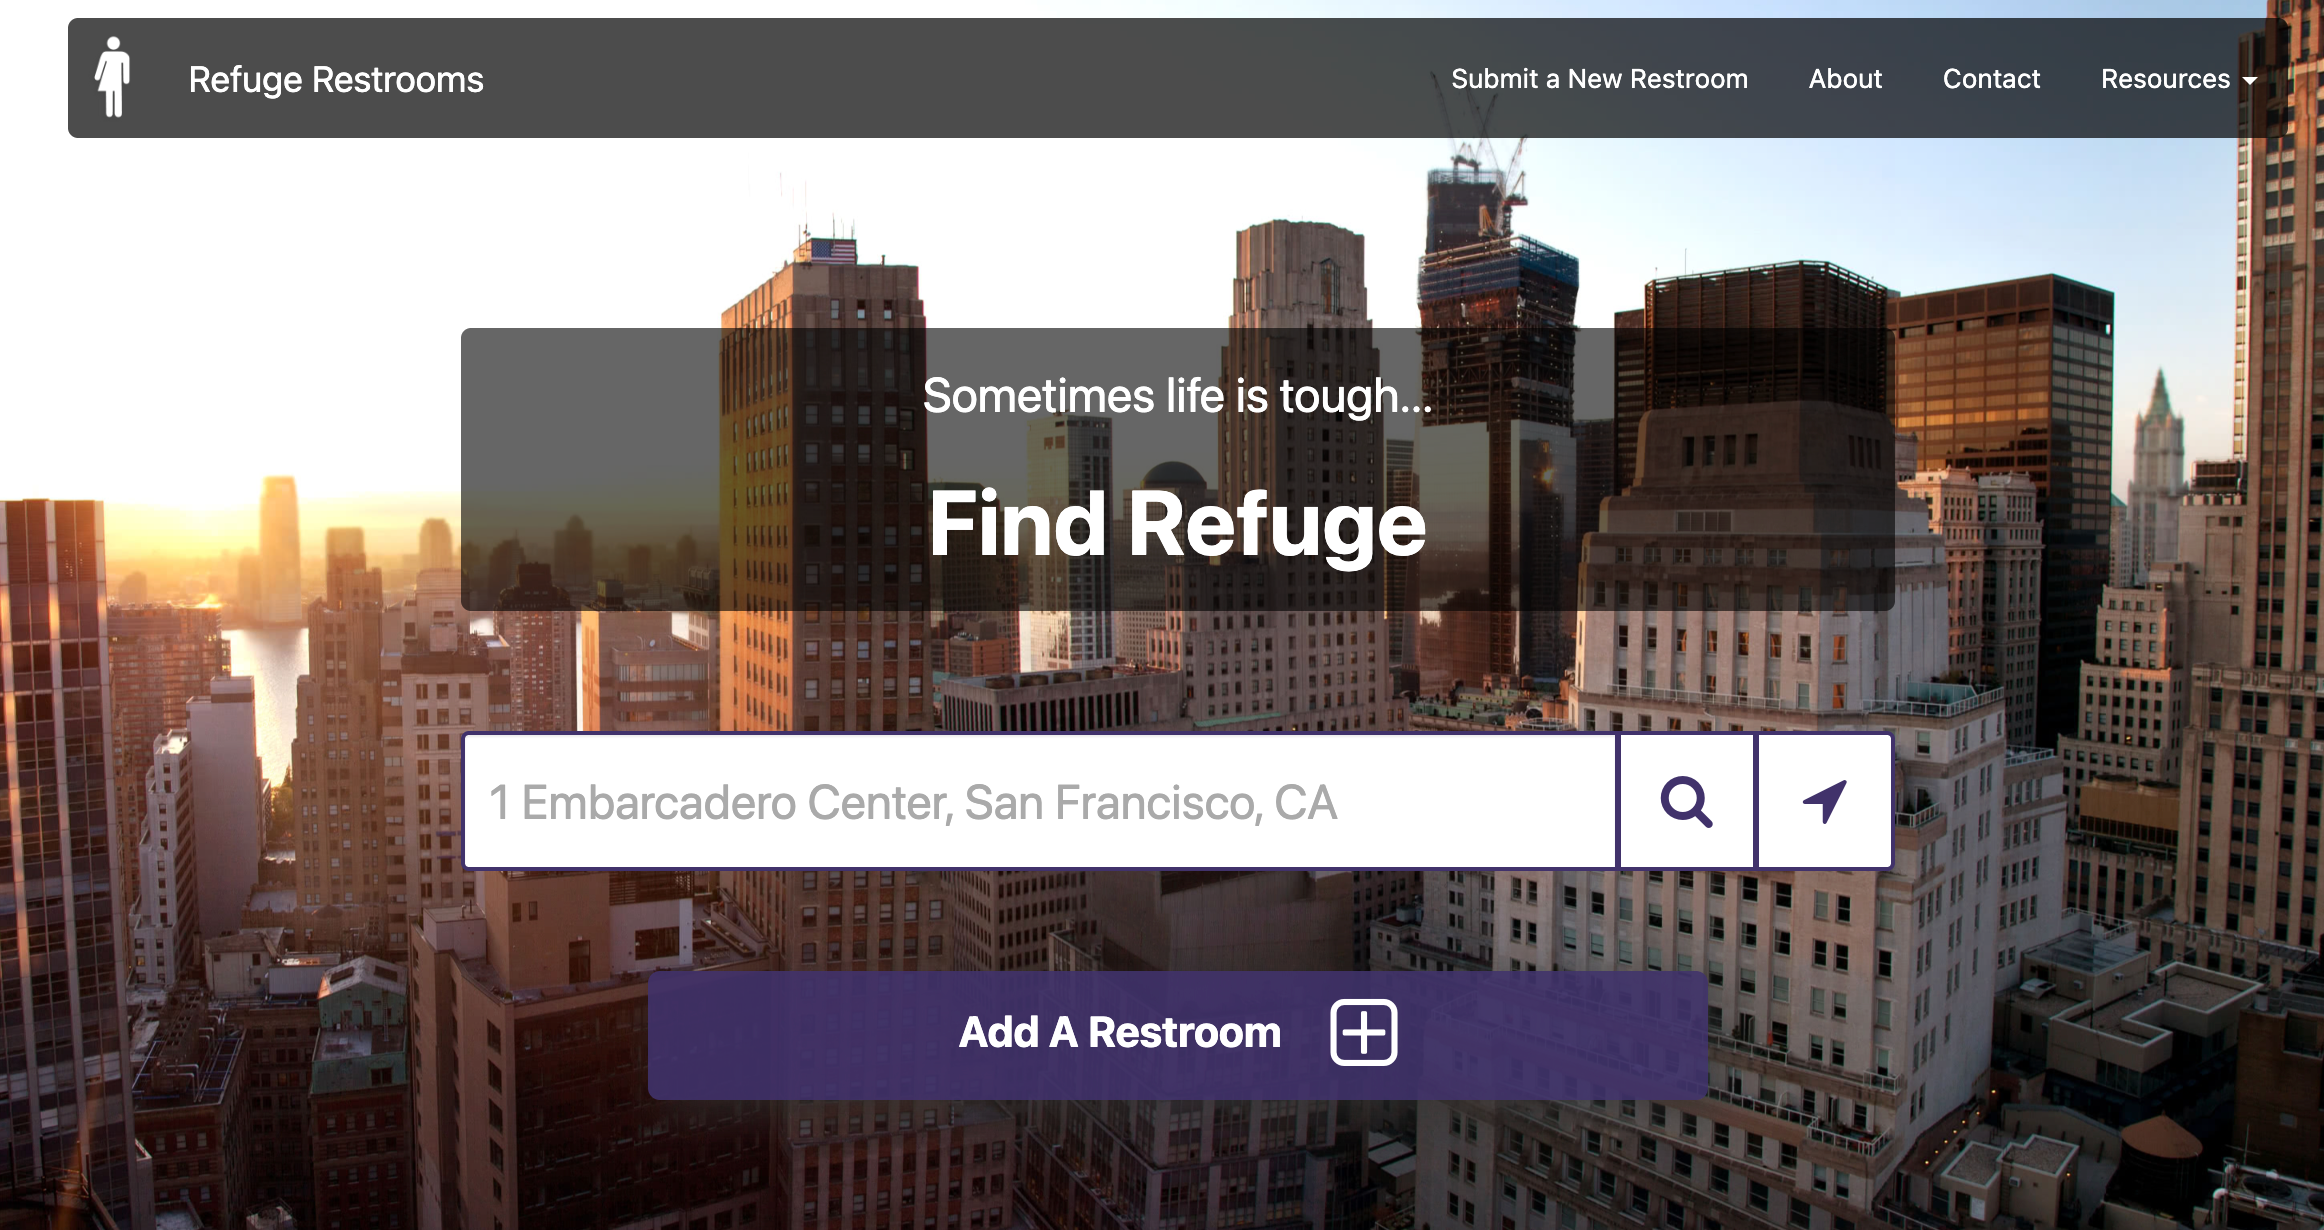Expand the Resources dropdown menu

[x=2178, y=79]
